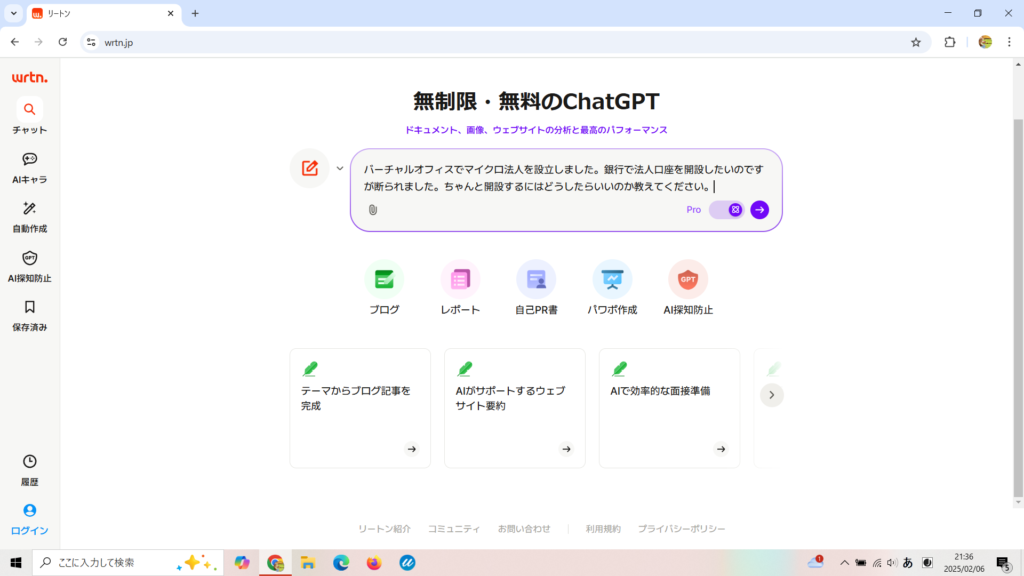This screenshot has width=1024, height=576.
Task: Open the ブログ creation tool
Action: click(x=384, y=279)
